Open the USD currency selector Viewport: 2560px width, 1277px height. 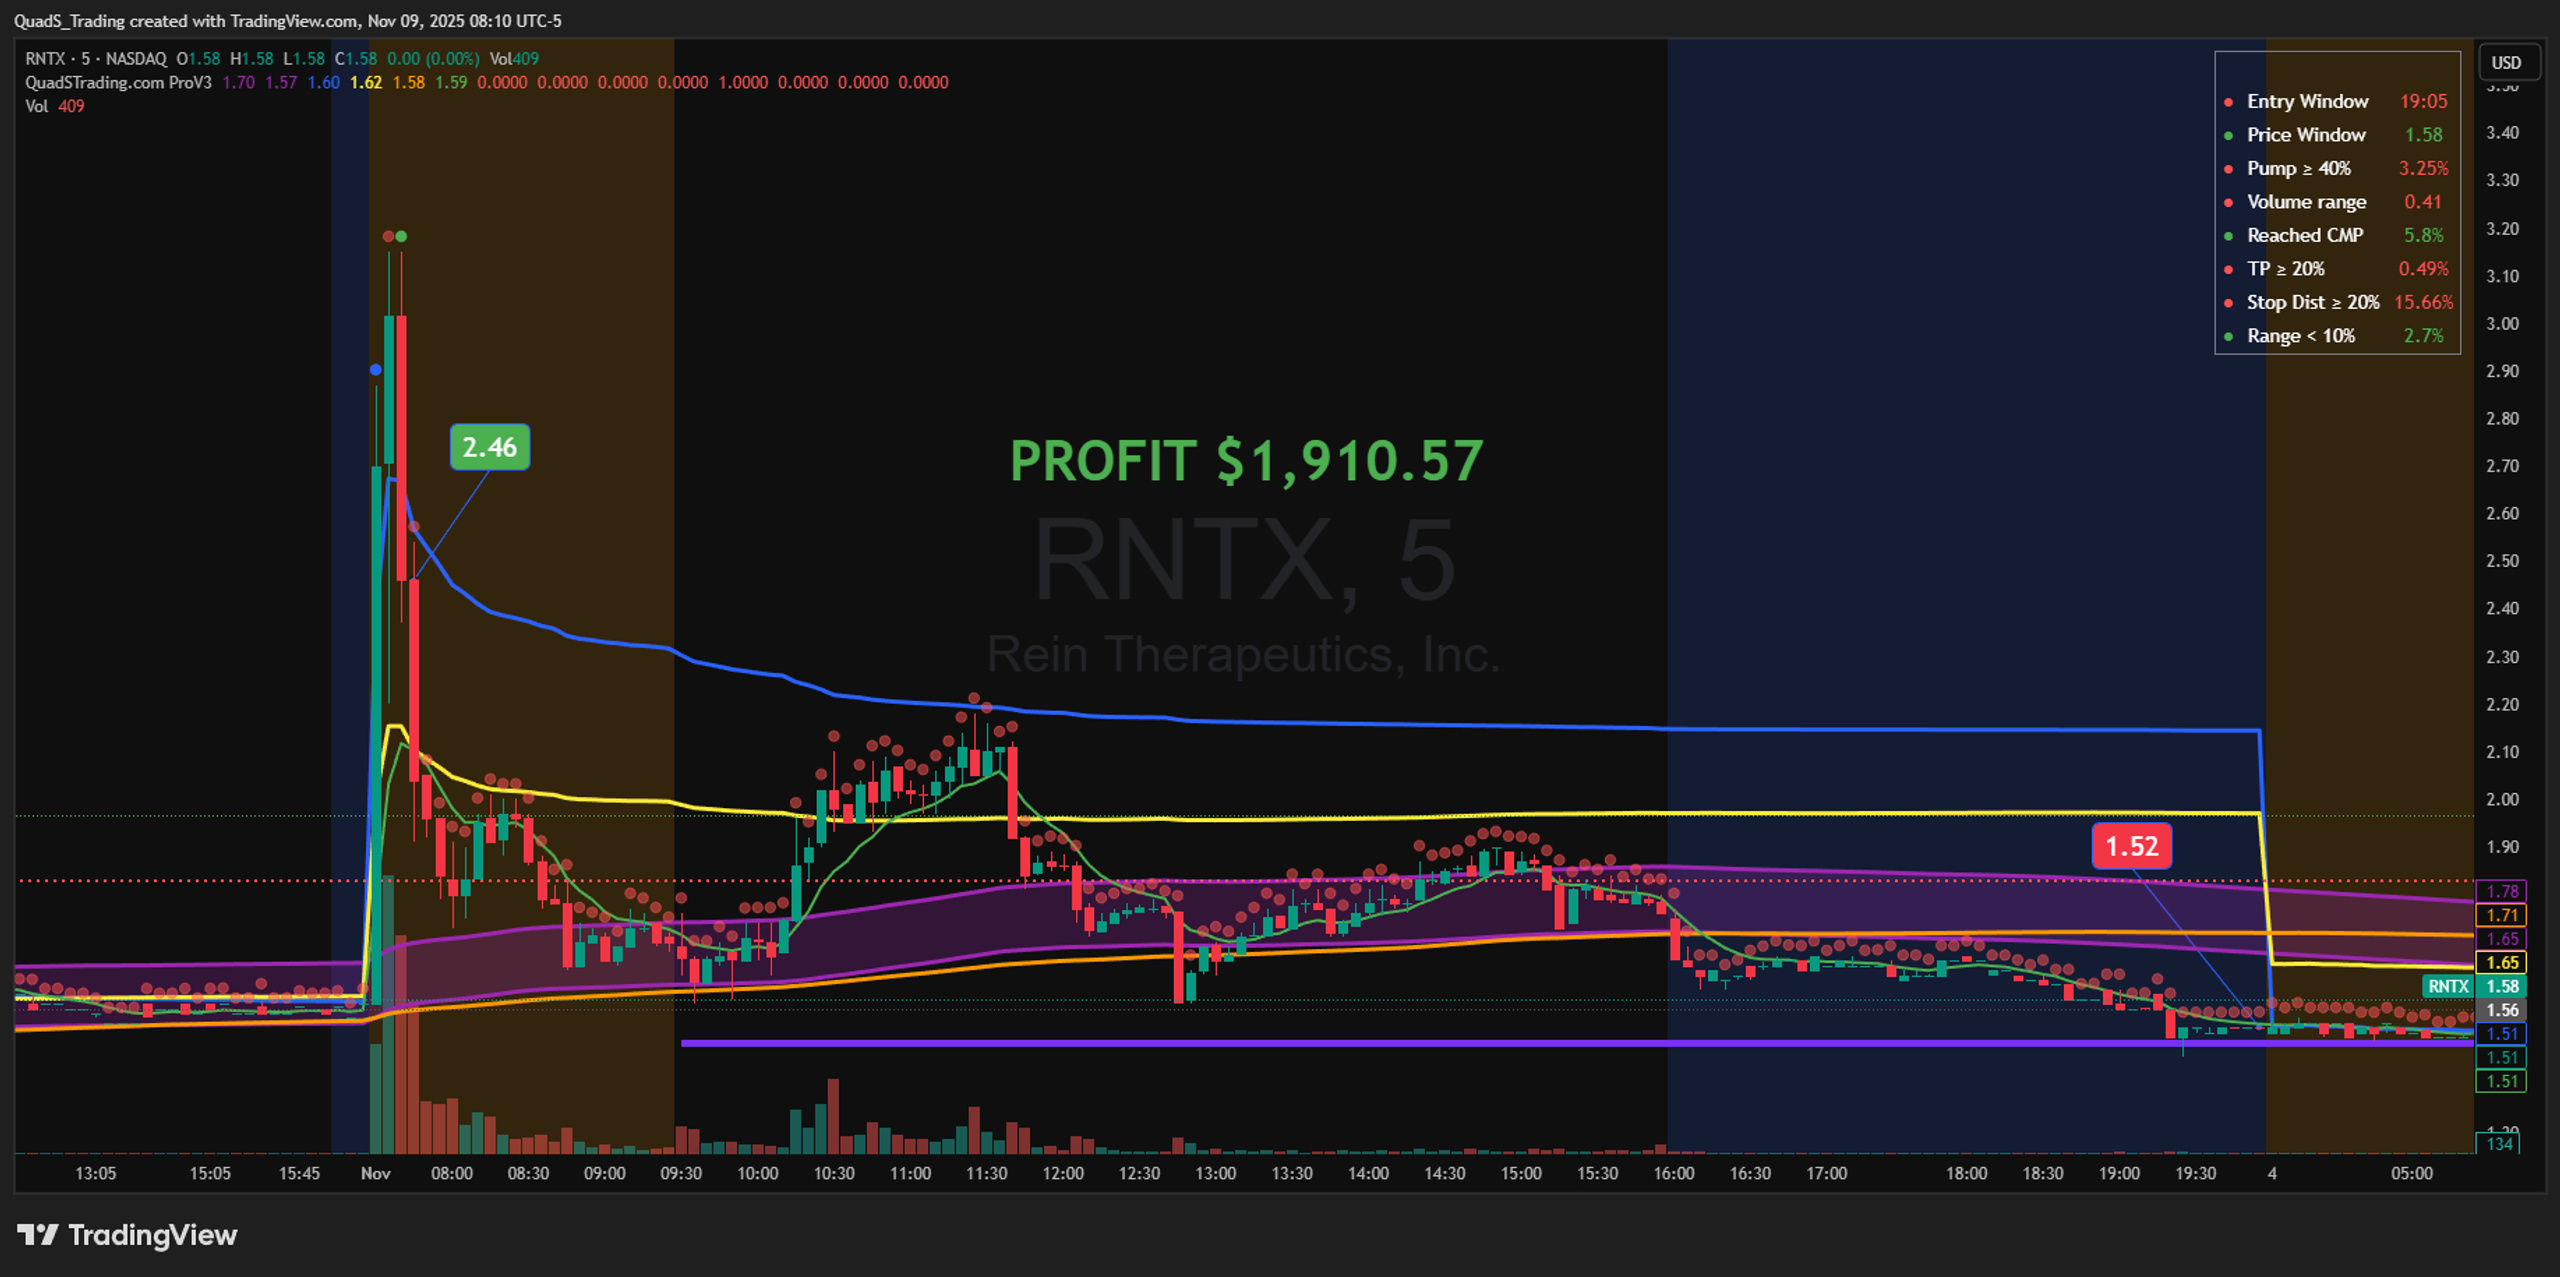click(x=2507, y=62)
